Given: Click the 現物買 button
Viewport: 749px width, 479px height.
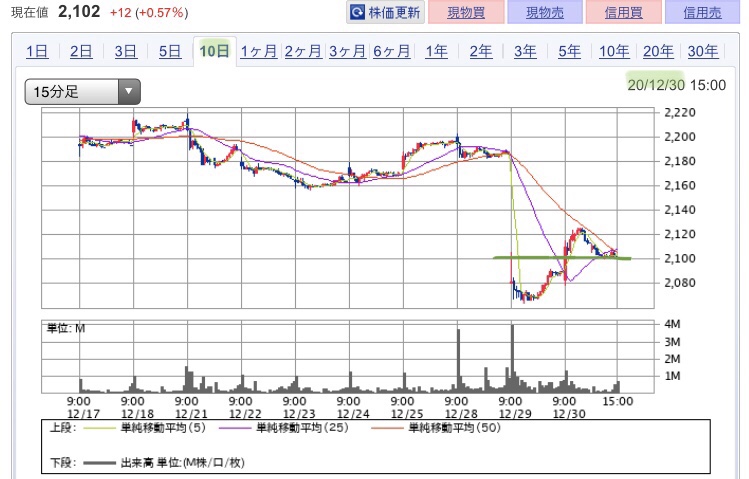Looking at the screenshot, I should (466, 12).
